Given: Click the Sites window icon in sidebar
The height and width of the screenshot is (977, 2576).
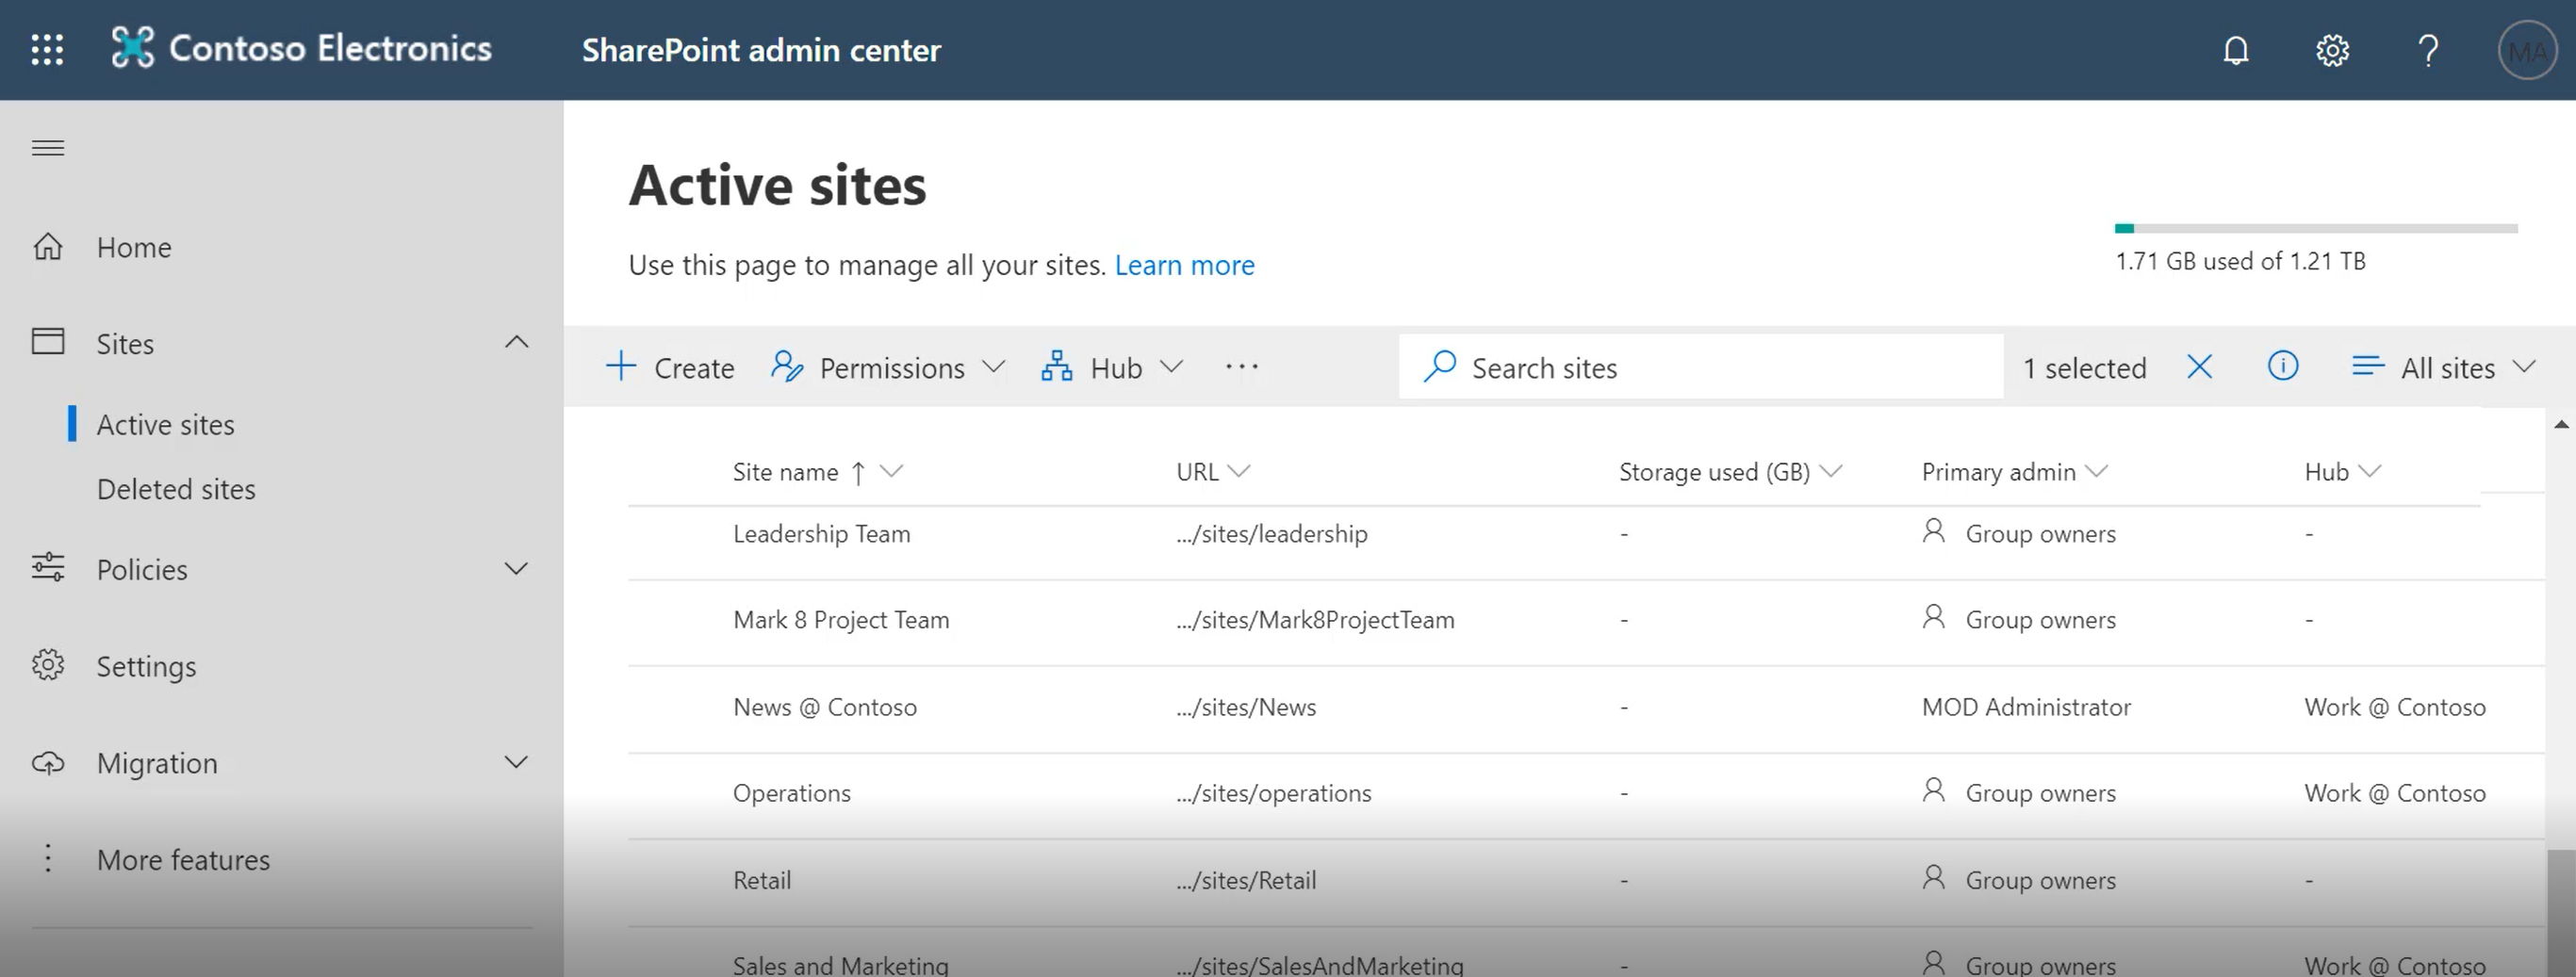Looking at the screenshot, I should click(x=48, y=342).
